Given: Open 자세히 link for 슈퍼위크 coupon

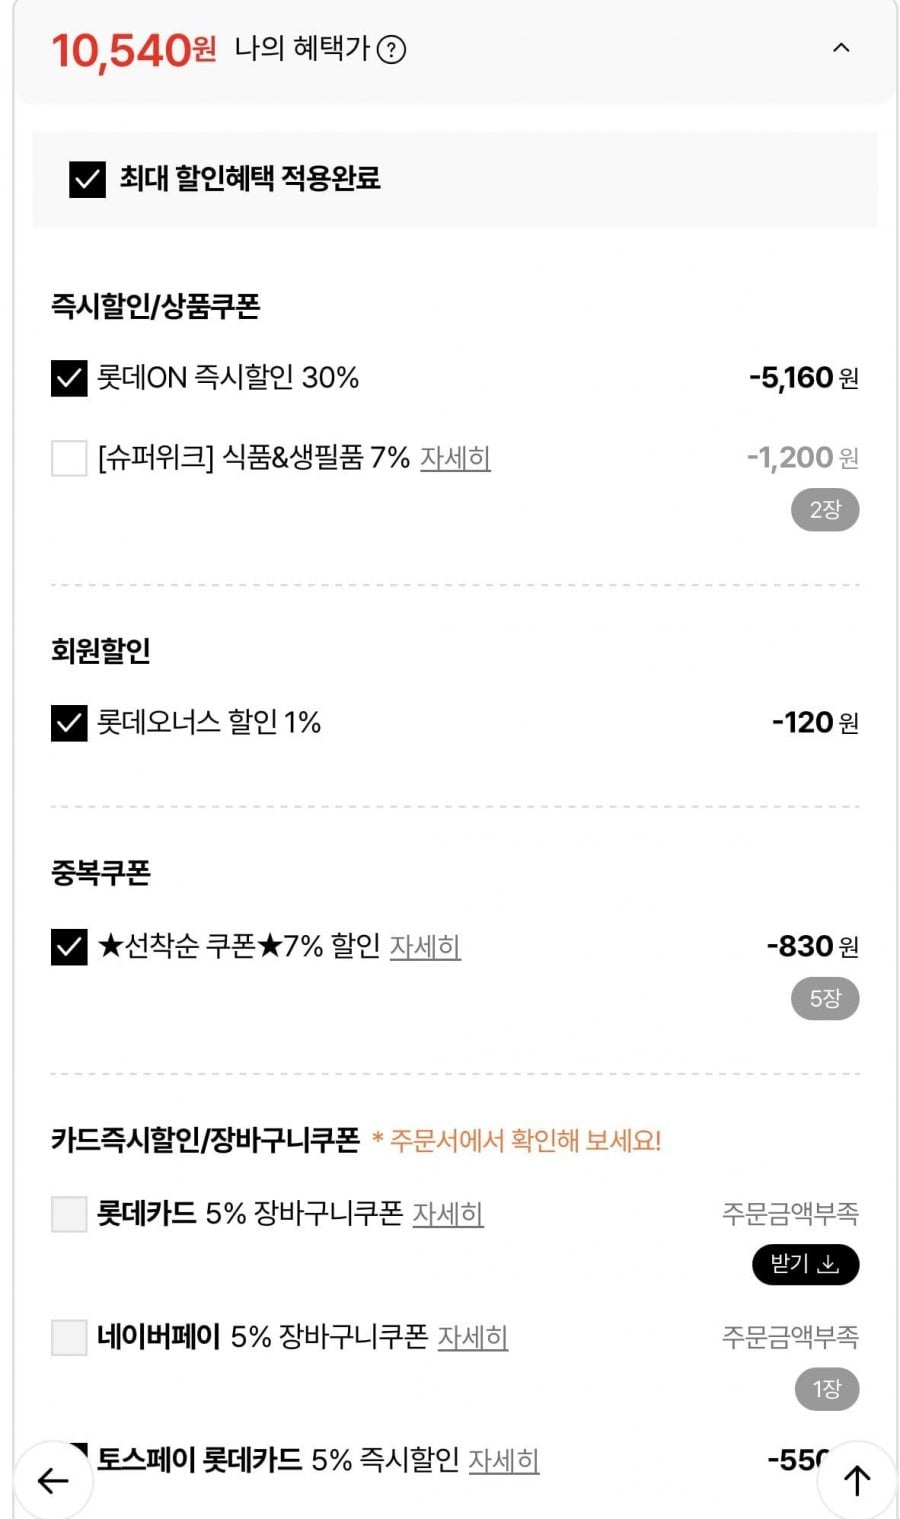Looking at the screenshot, I should click(455, 458).
